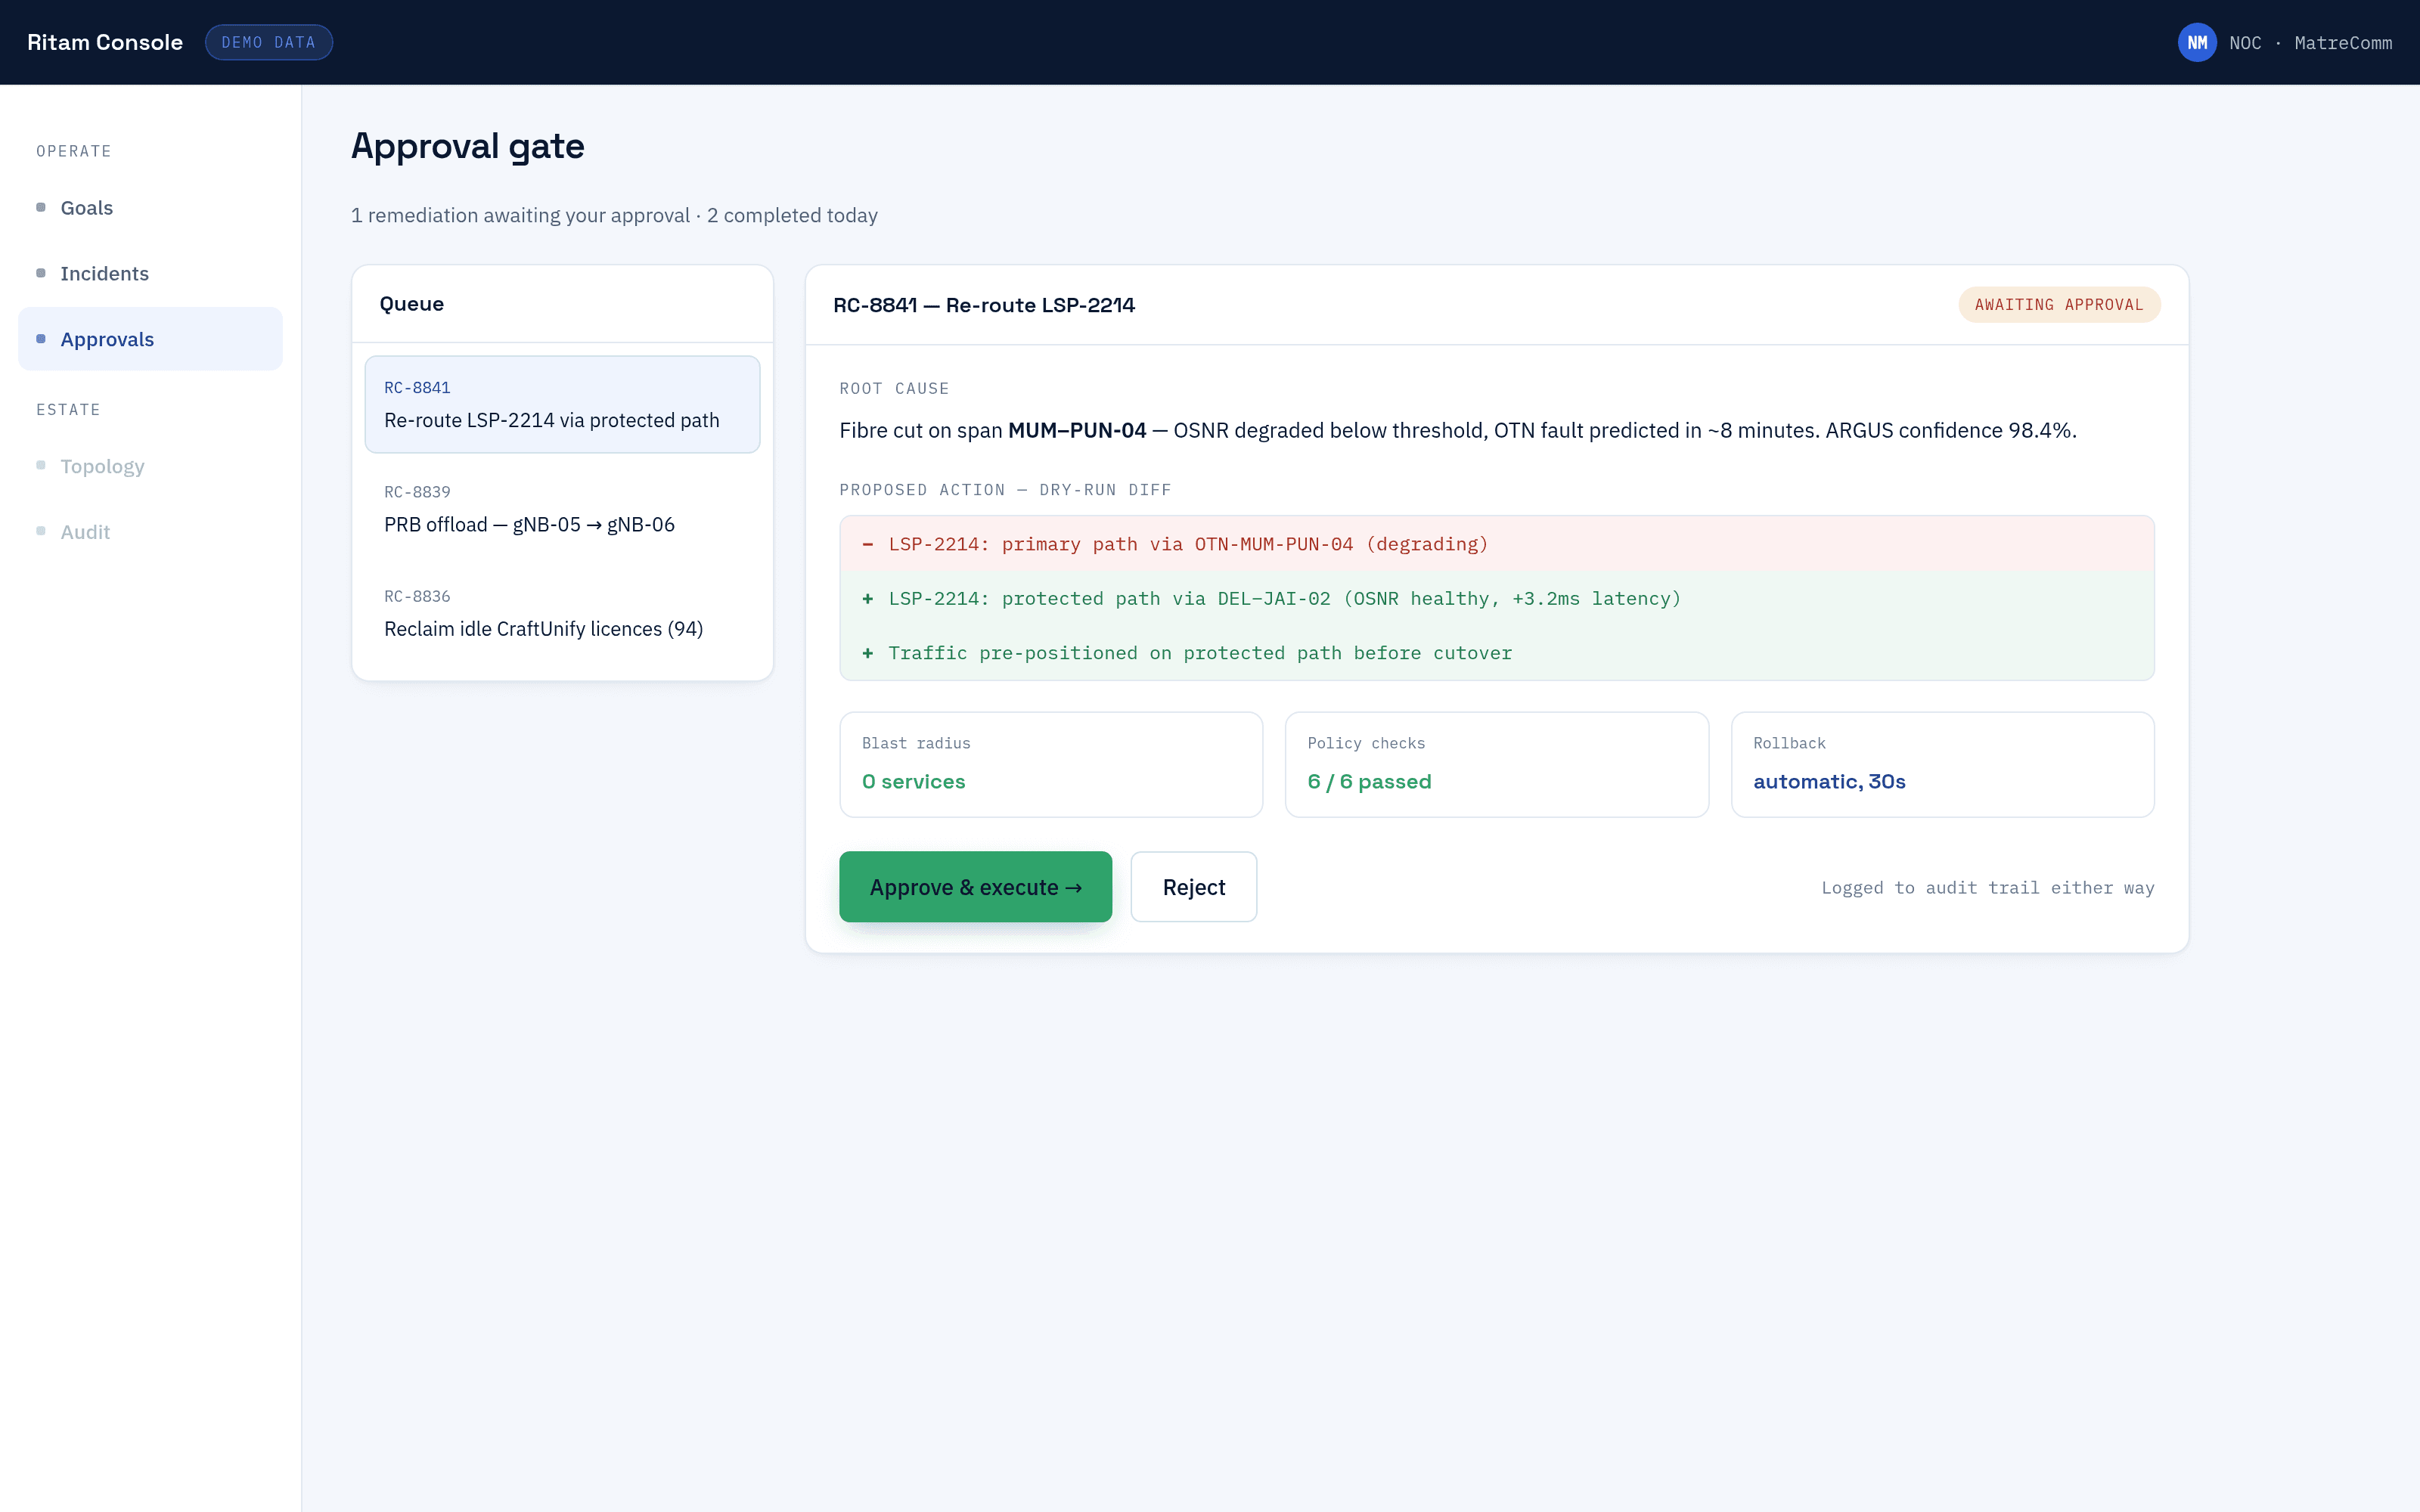Image resolution: width=2420 pixels, height=1512 pixels.
Task: Click the PROPOSED ACTION — DRY-RUN DIFF label
Action: (1005, 490)
